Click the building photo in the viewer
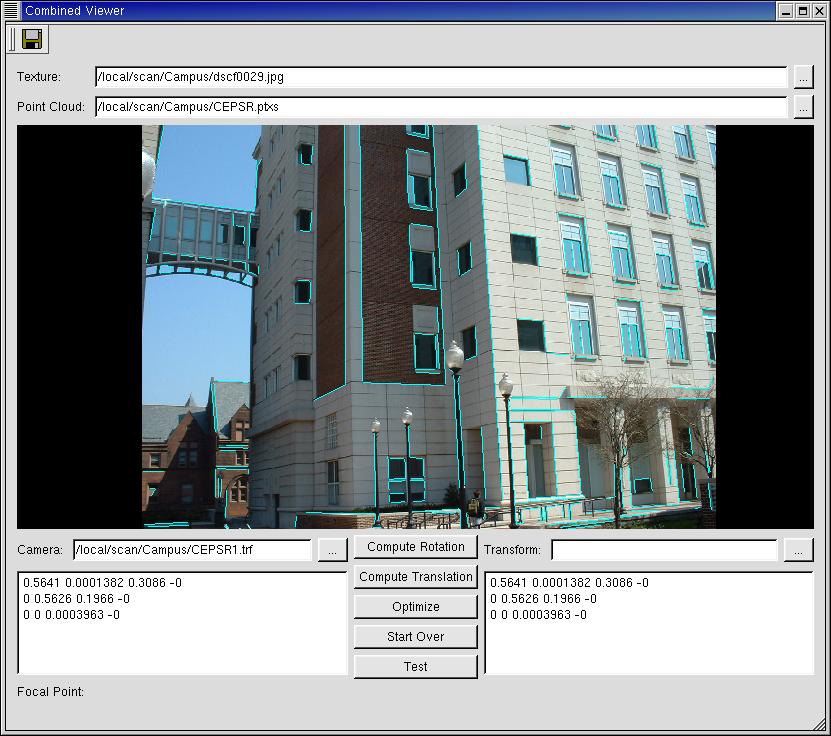The width and height of the screenshot is (831, 736). [x=428, y=326]
